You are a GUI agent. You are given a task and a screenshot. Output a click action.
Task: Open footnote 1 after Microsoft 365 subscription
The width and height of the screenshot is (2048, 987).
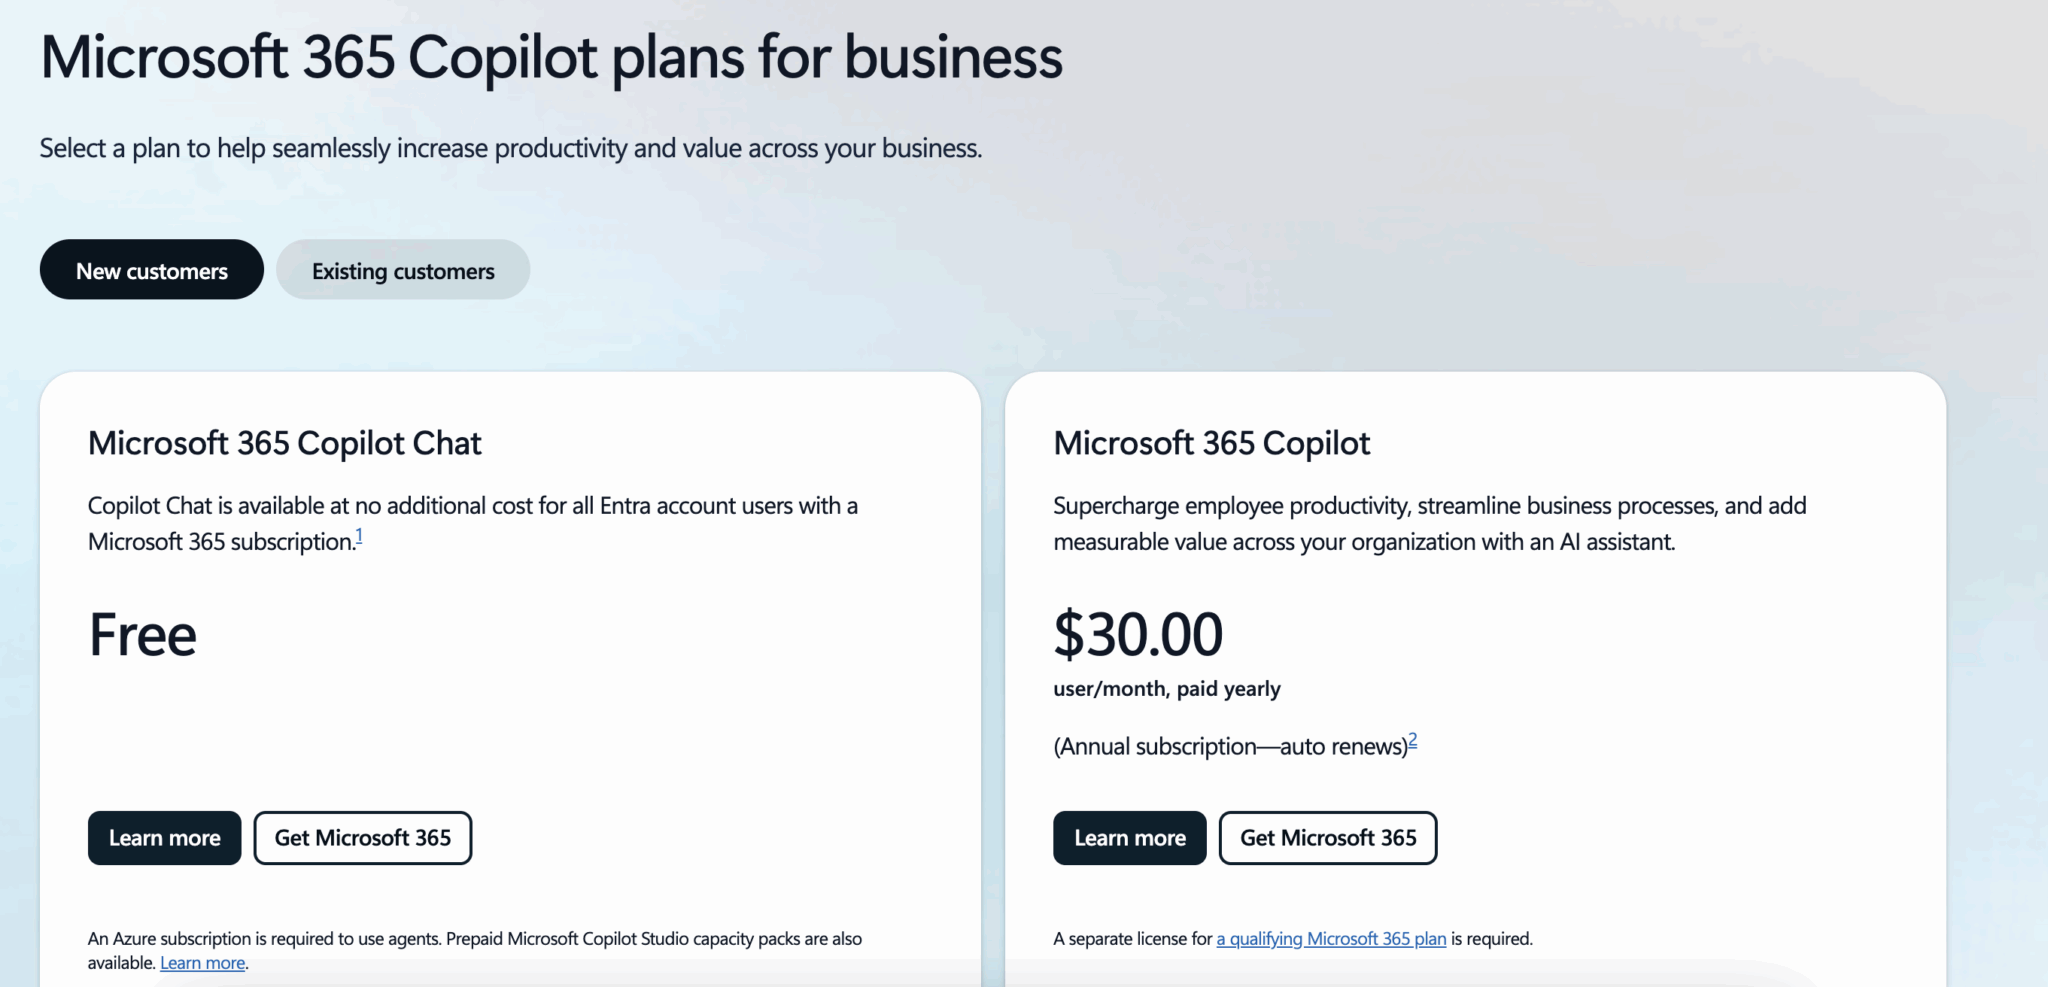[360, 534]
